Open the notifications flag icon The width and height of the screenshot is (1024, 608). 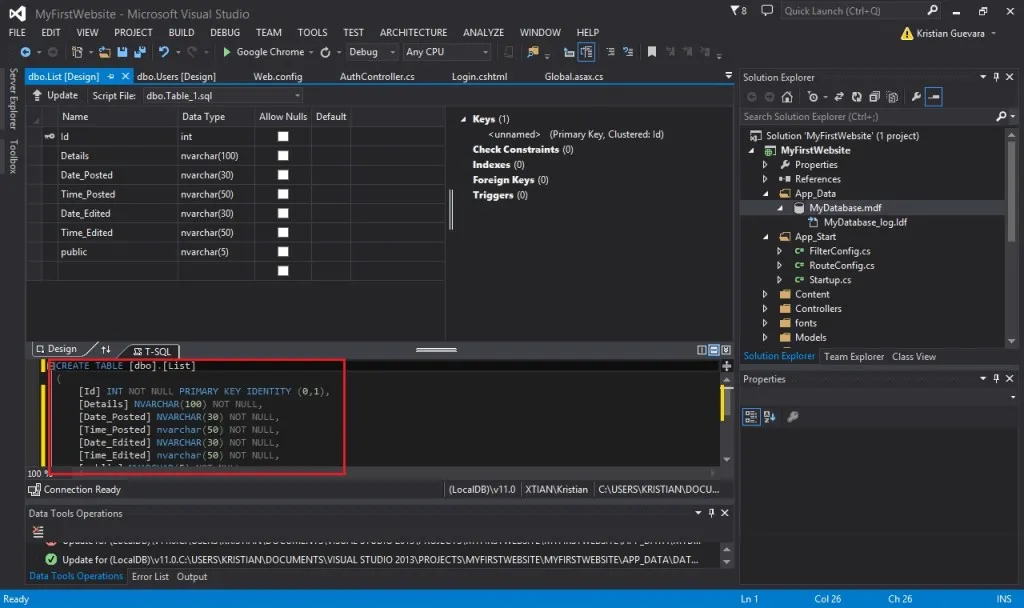coord(735,10)
